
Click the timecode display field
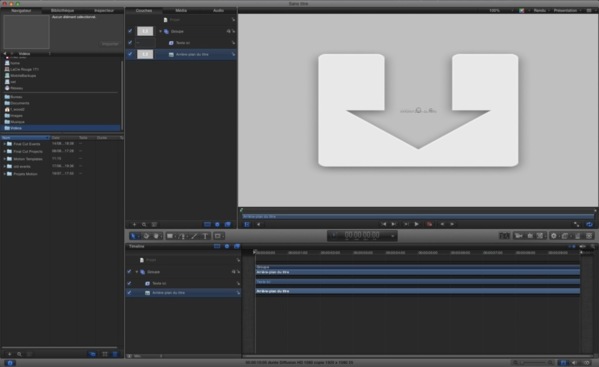pos(362,236)
